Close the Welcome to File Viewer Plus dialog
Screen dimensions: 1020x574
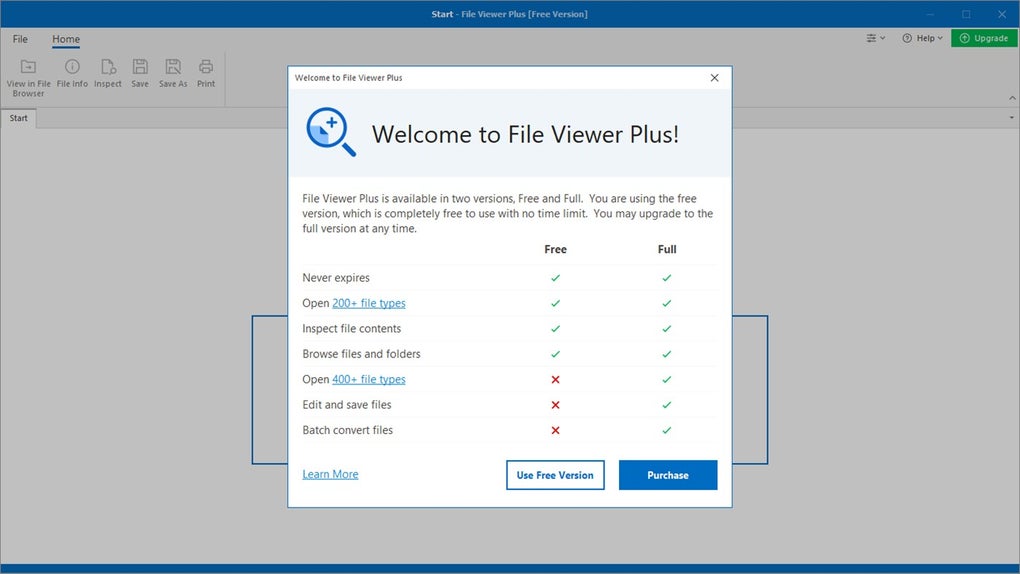tap(714, 77)
